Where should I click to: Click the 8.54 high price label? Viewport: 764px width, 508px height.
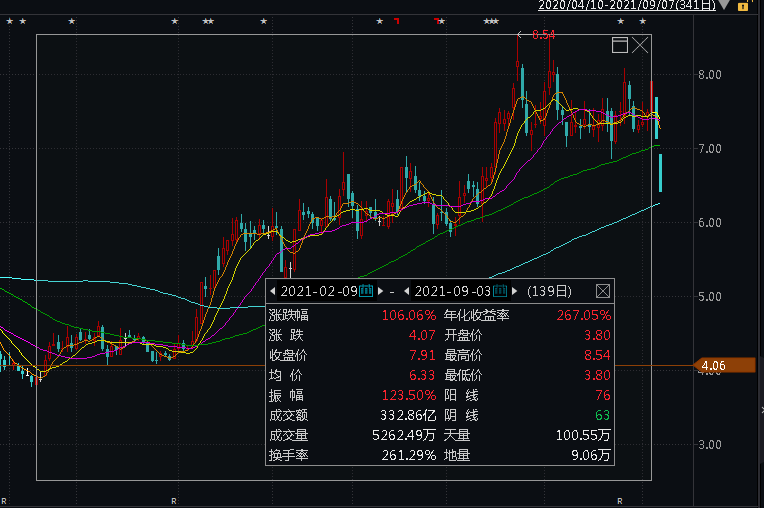[x=543, y=35]
